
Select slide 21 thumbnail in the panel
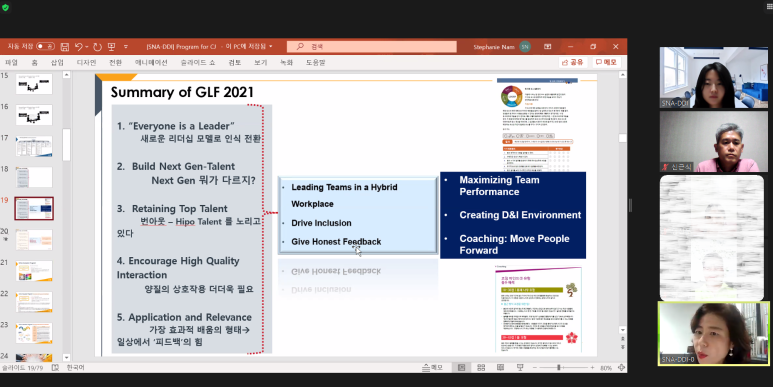click(34, 271)
